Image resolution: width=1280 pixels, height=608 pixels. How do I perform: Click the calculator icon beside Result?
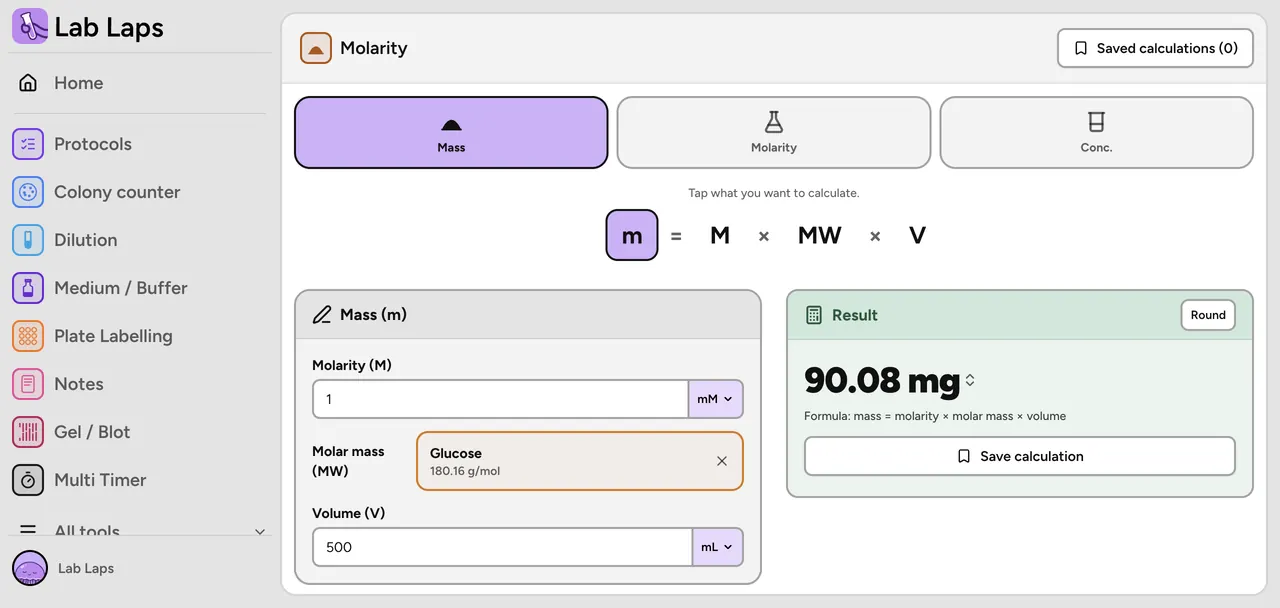pyautogui.click(x=814, y=315)
